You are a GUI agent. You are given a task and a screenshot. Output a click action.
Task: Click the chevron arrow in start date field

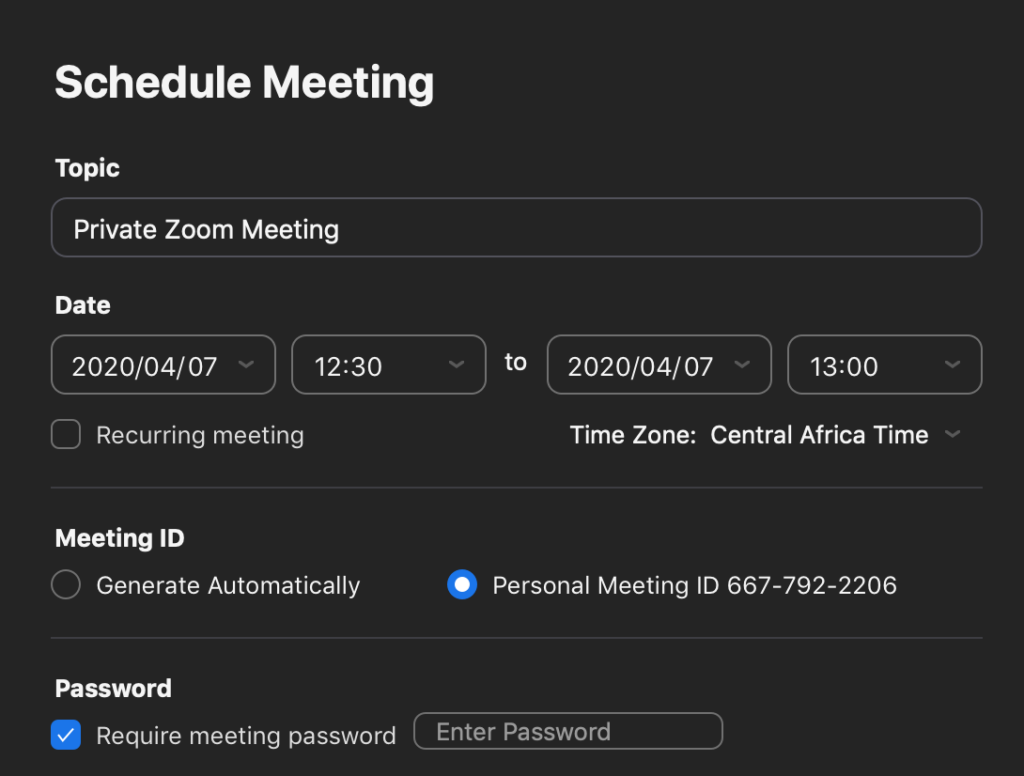click(x=246, y=365)
